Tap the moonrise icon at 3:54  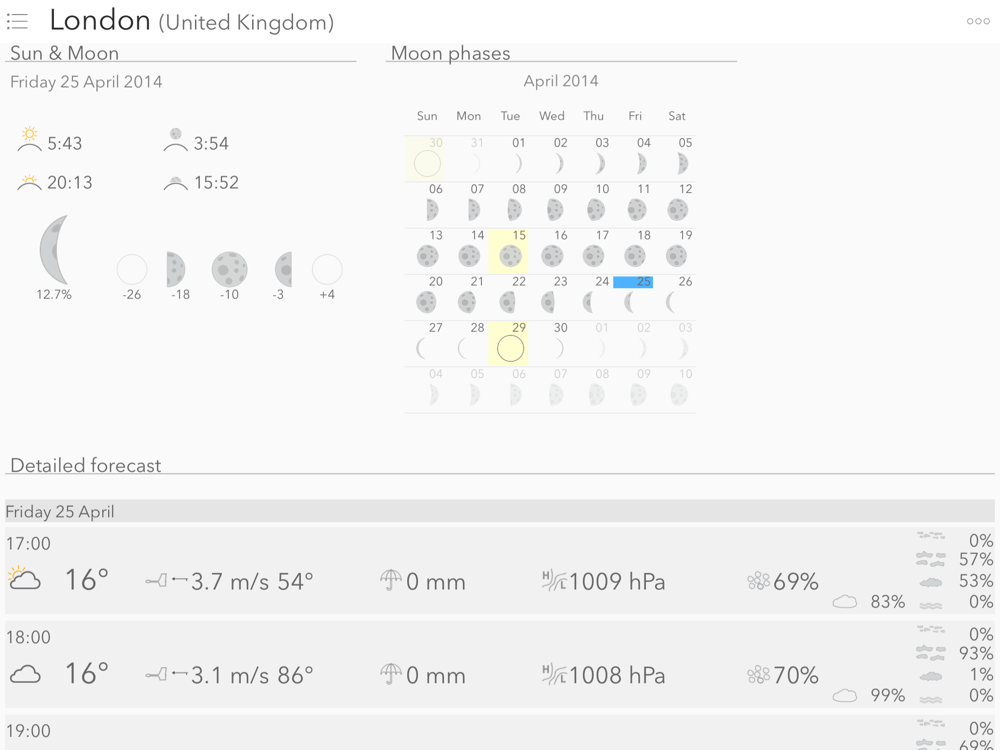(x=176, y=141)
